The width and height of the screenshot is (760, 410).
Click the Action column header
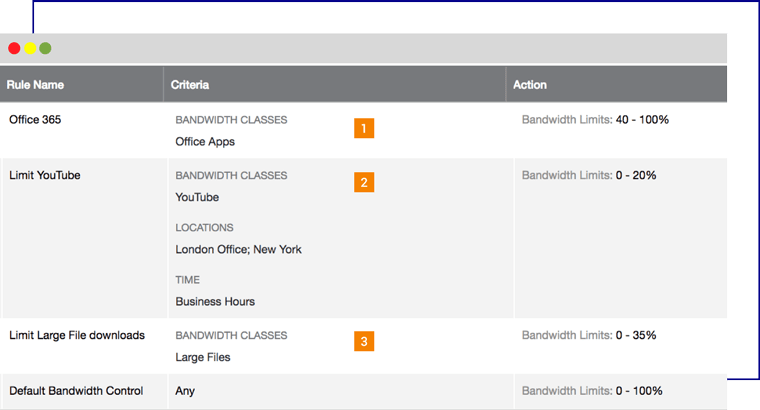530,85
